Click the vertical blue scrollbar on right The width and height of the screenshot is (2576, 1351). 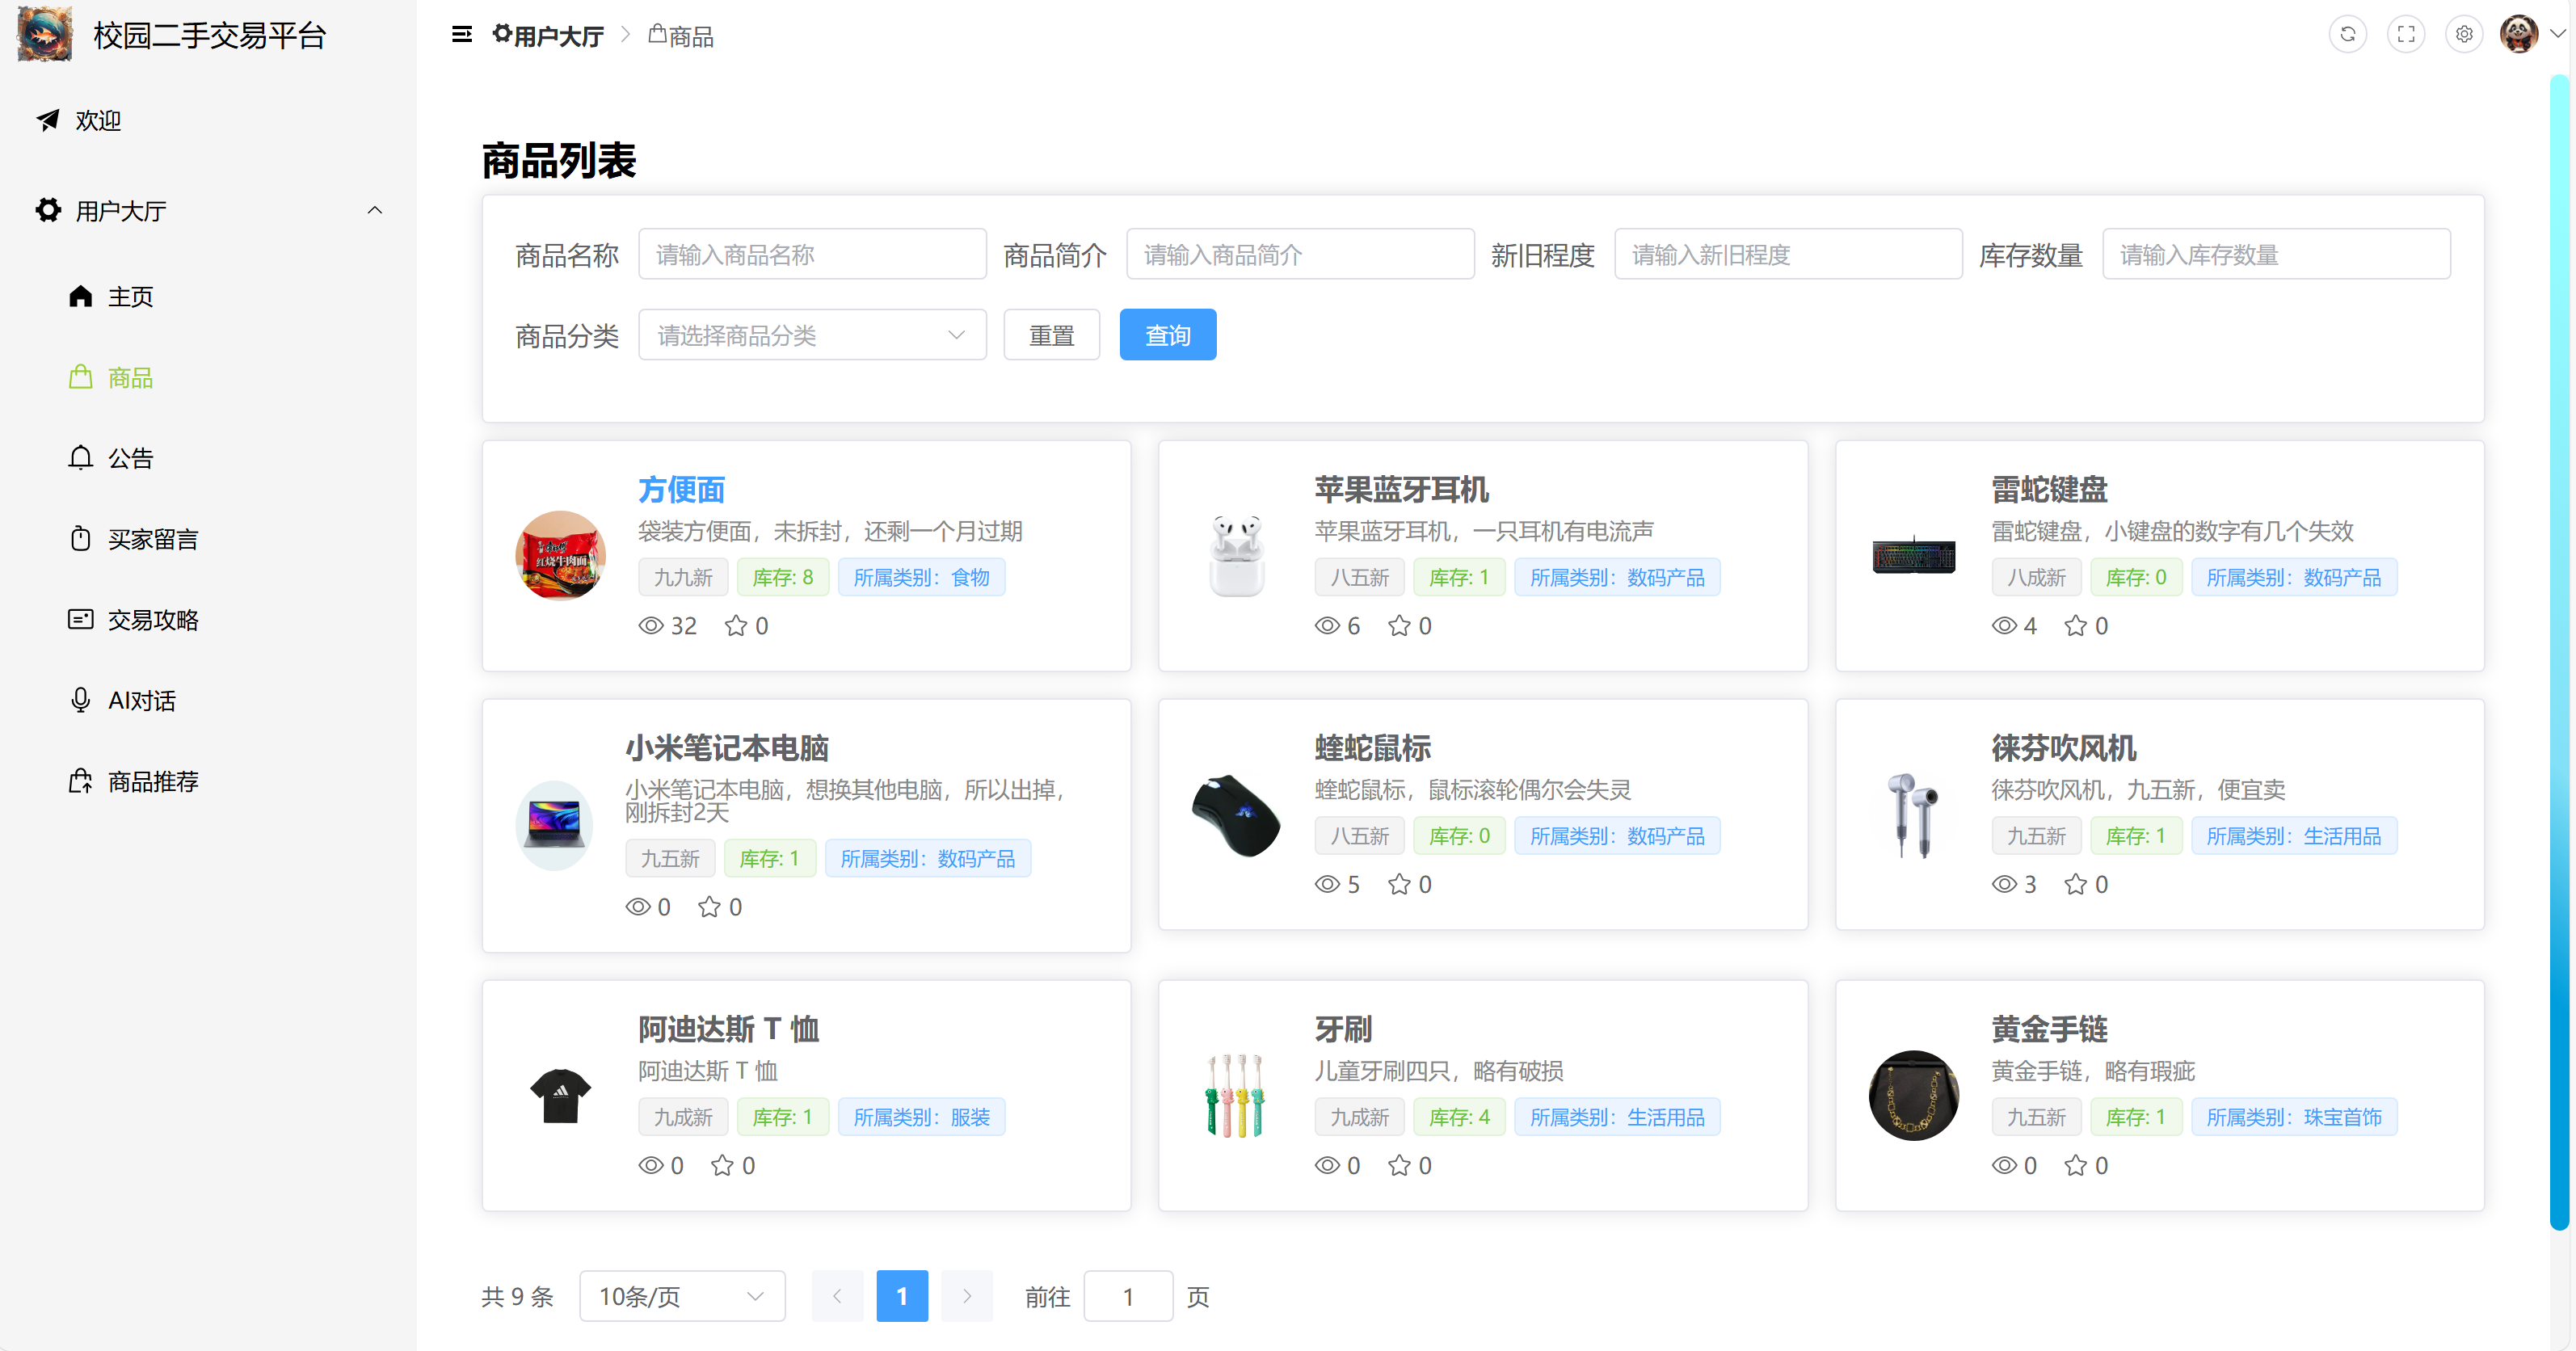click(2559, 650)
